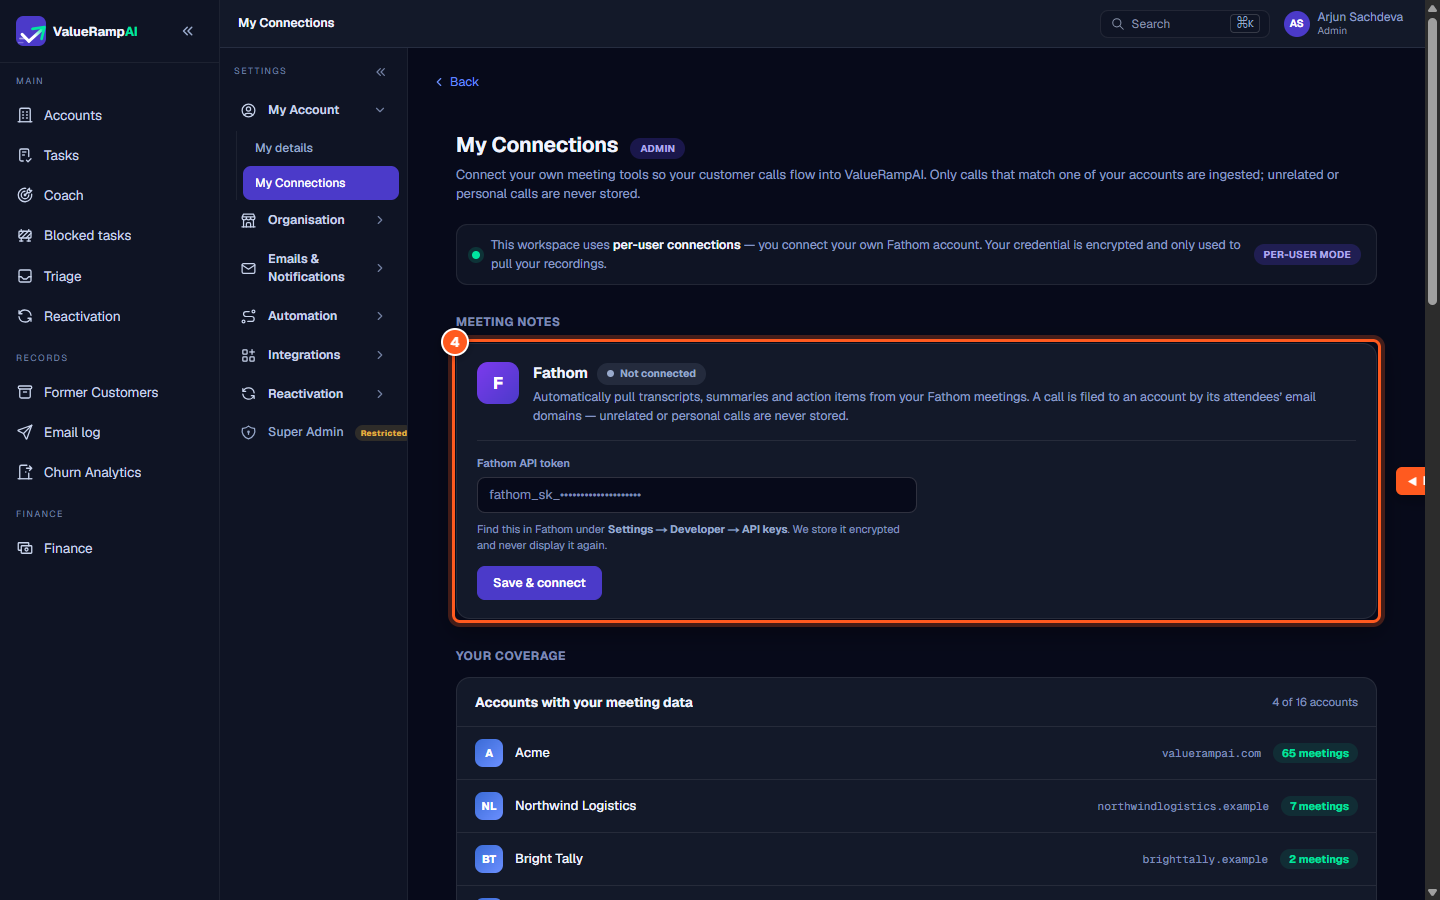
Task: Click the Integrations grid icon
Action: click(249, 355)
